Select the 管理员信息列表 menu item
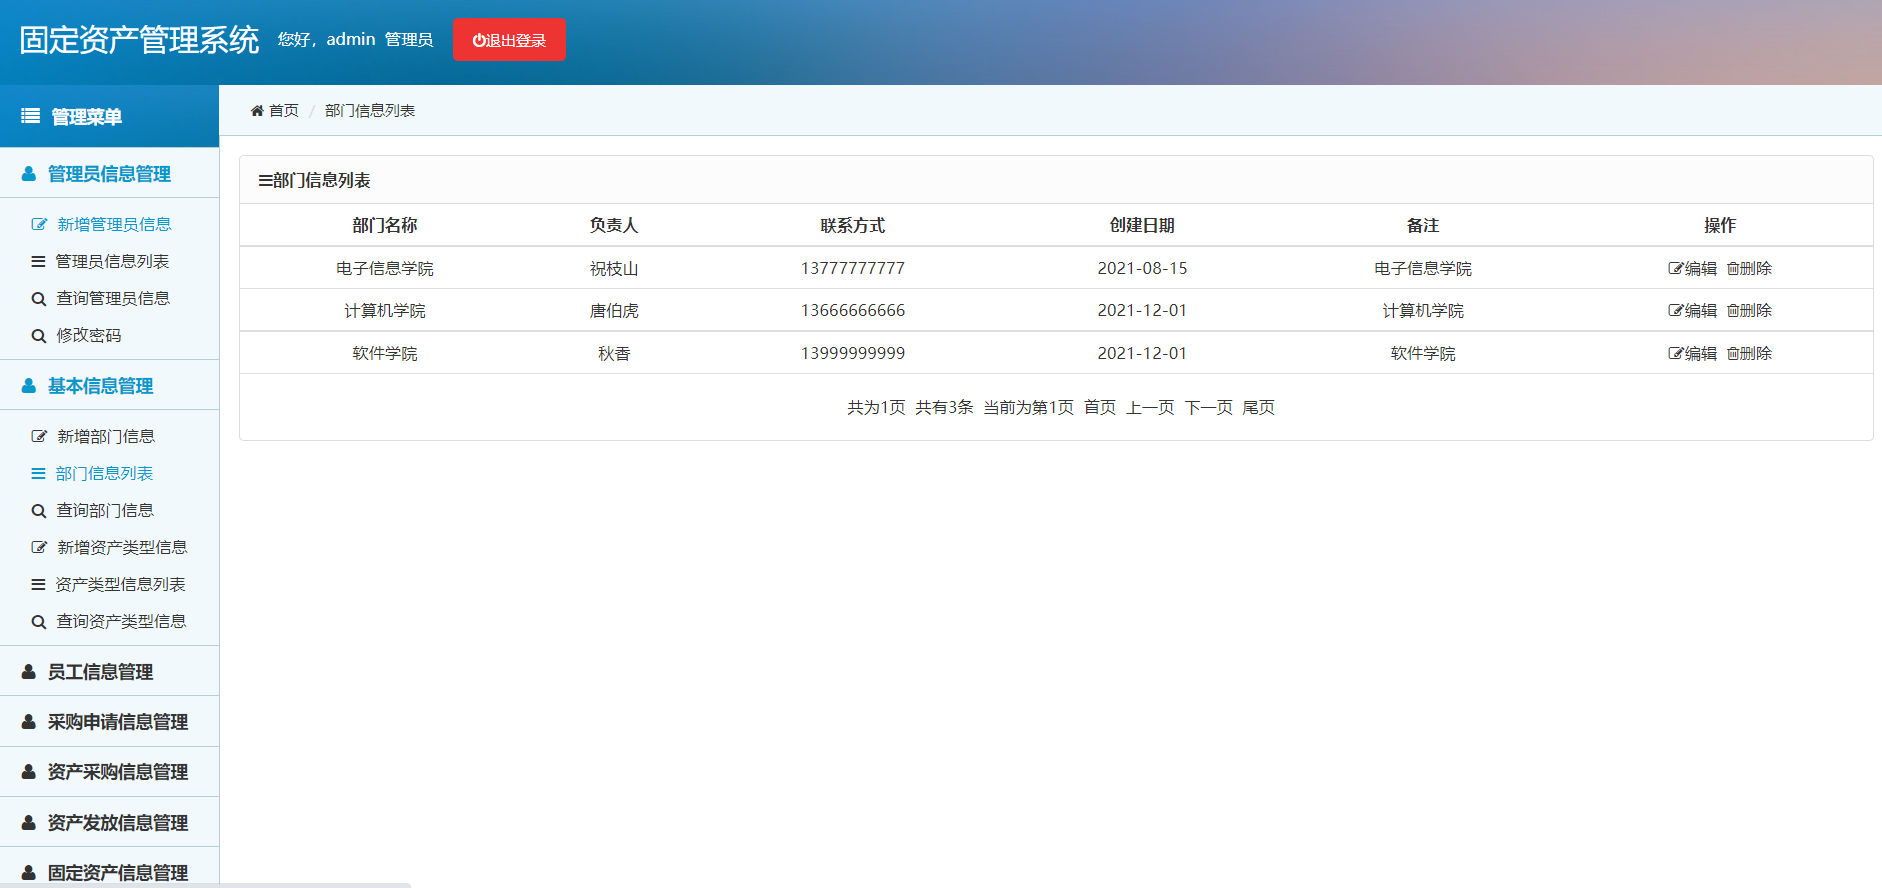 coord(111,262)
